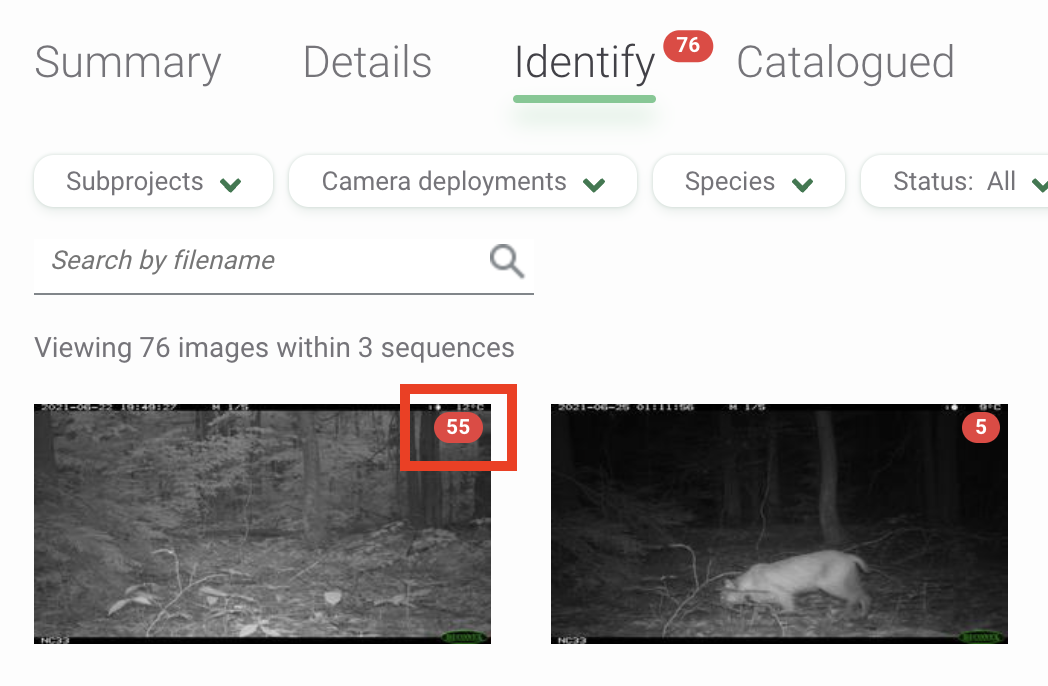
Task: Switch to the Details tab
Action: pos(367,62)
